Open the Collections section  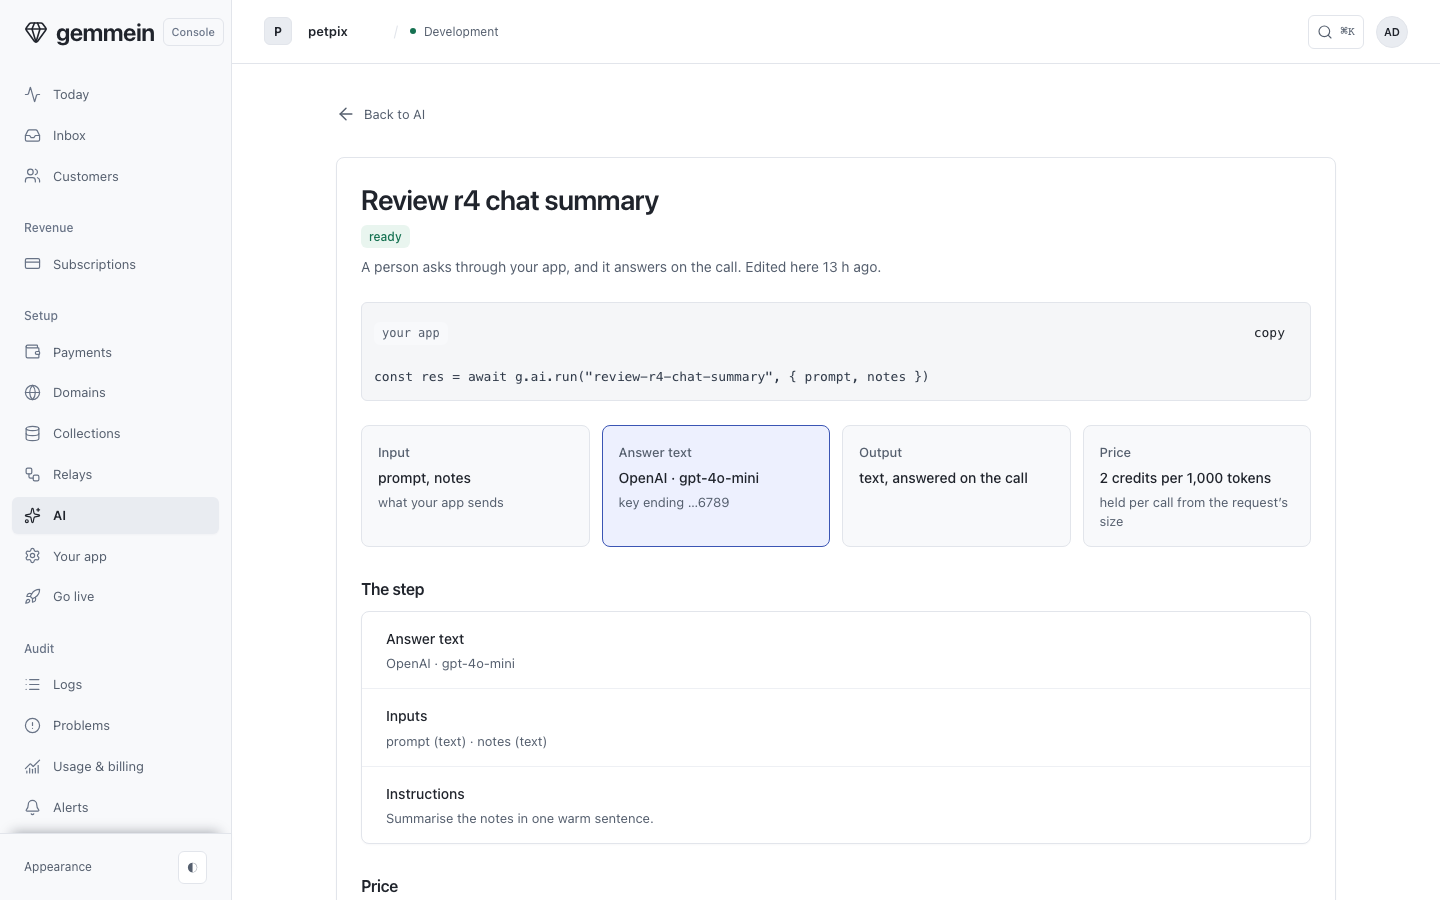(115, 433)
